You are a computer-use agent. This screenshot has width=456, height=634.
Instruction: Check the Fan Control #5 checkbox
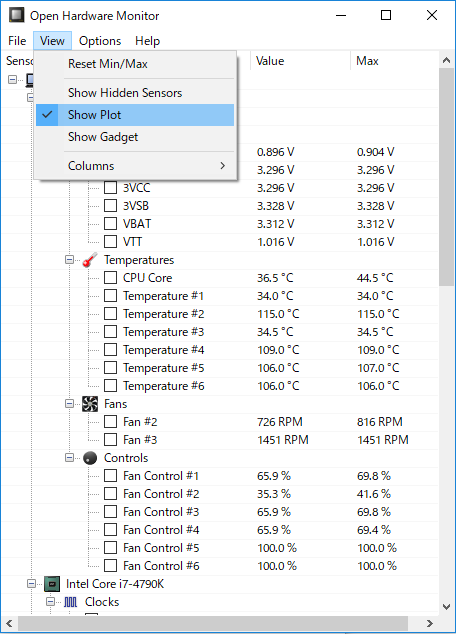(110, 547)
